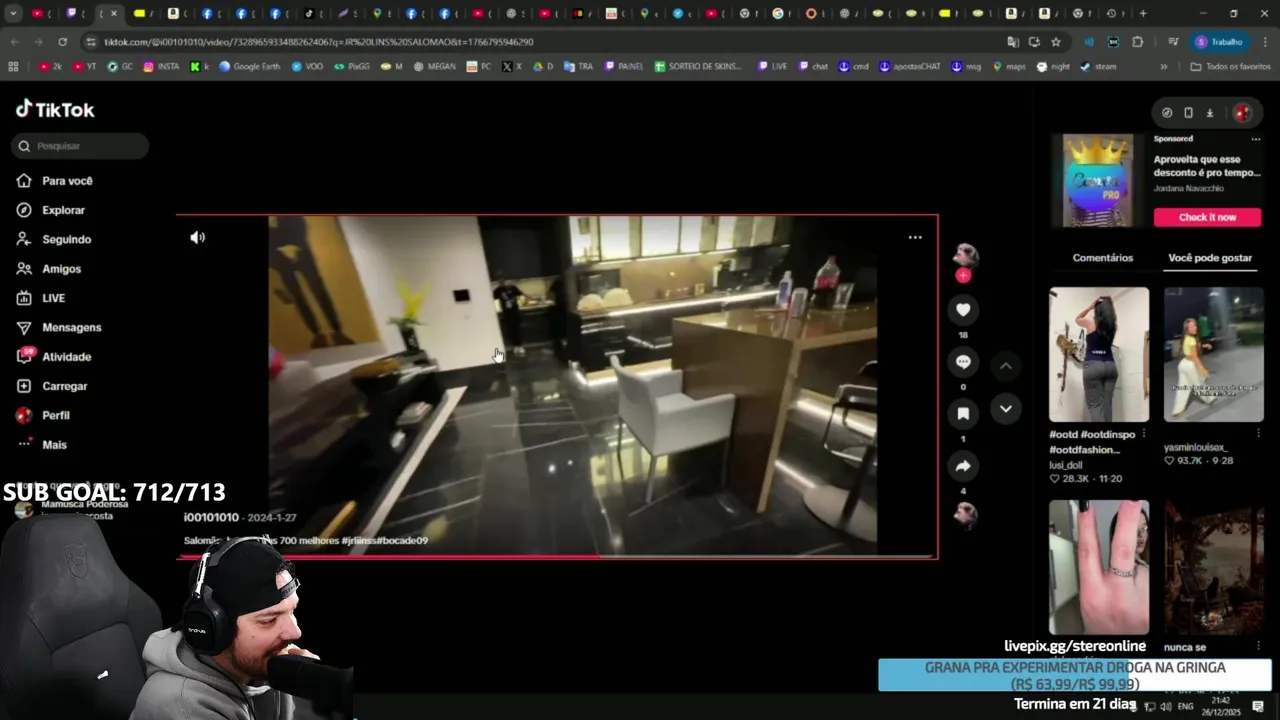This screenshot has width=1280, height=720.
Task: Open the browser extensions puzzle icon
Action: [x=1138, y=42]
